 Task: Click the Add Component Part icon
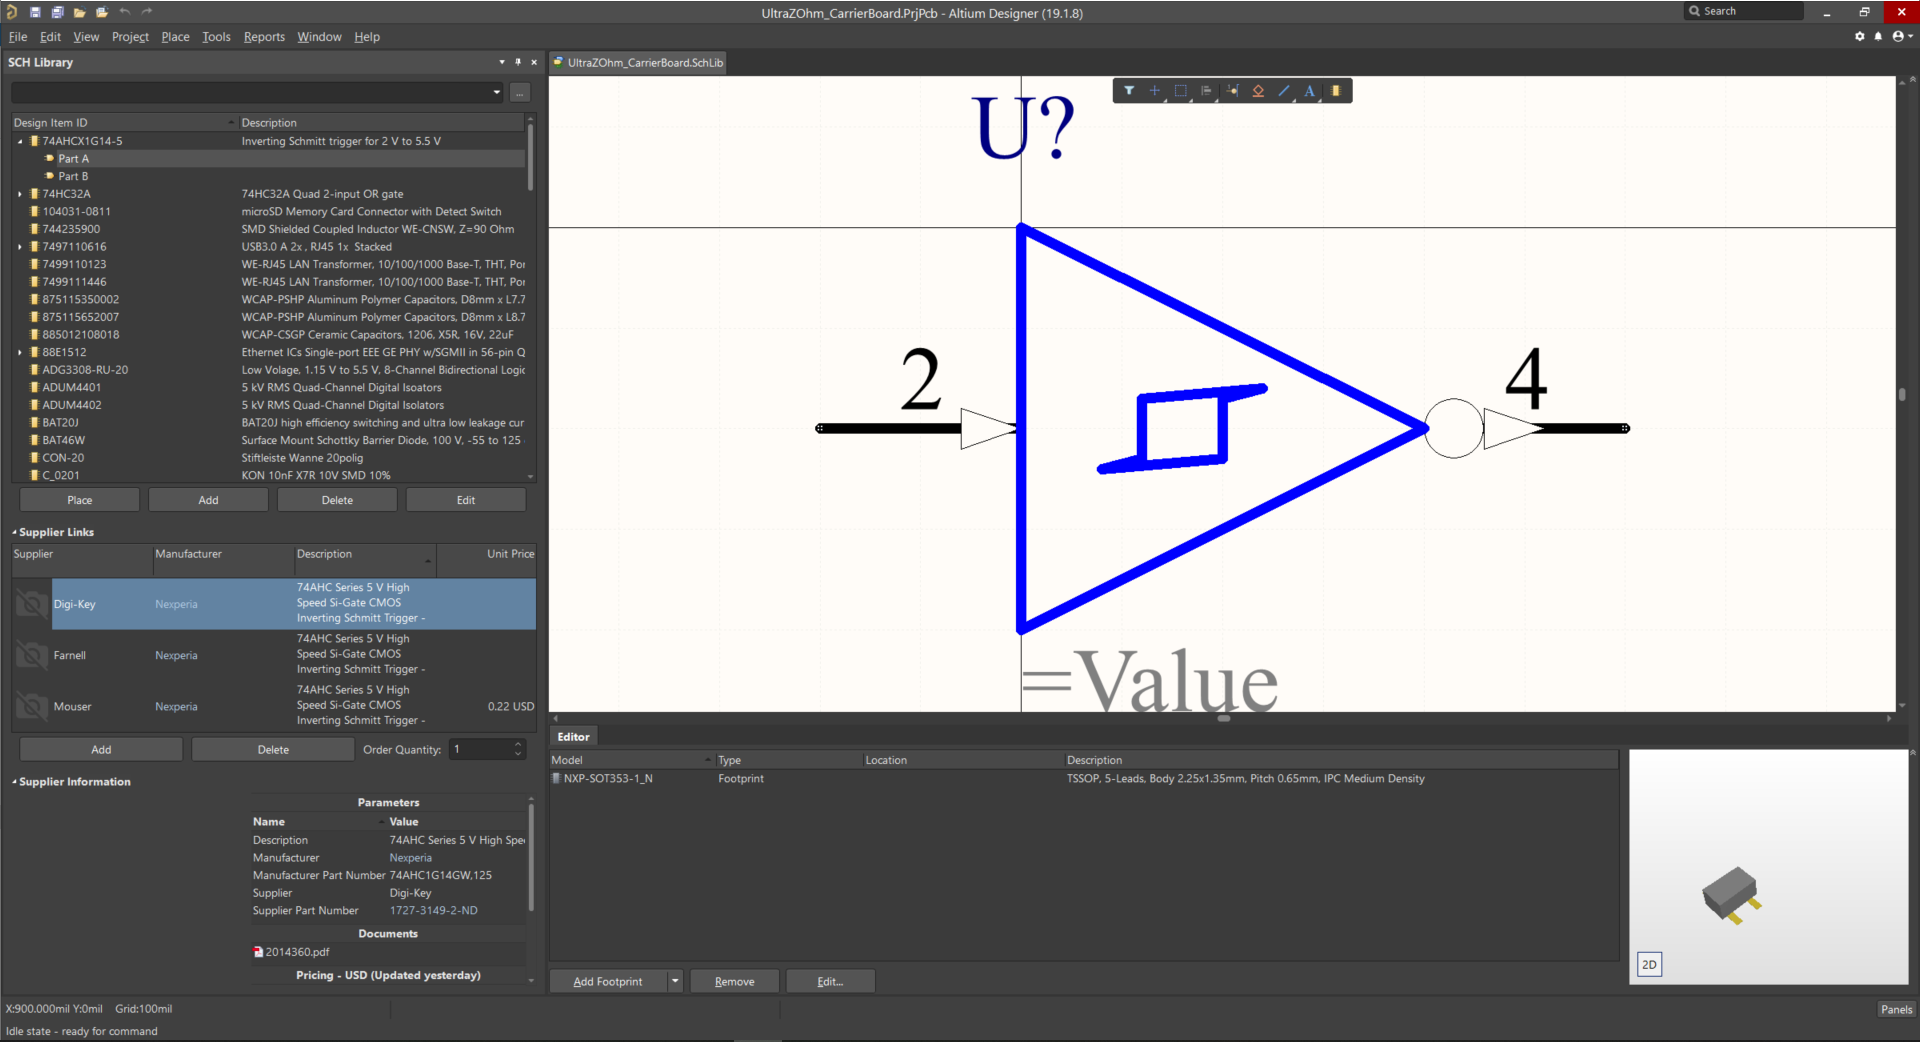click(1336, 91)
